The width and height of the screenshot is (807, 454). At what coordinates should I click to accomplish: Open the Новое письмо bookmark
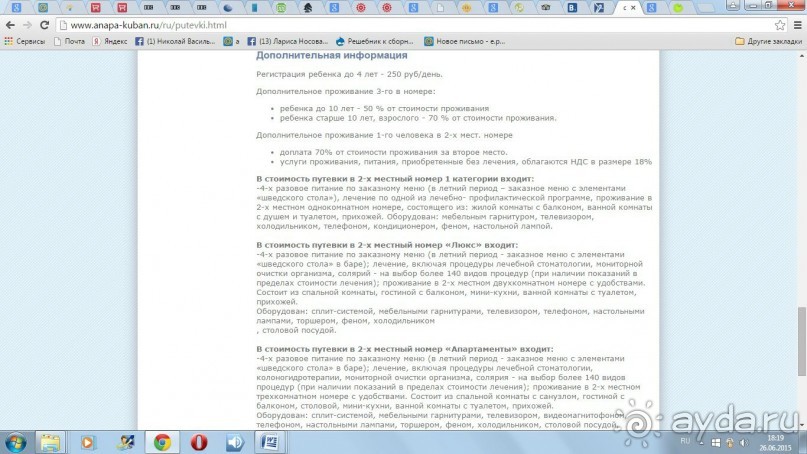coord(464,41)
